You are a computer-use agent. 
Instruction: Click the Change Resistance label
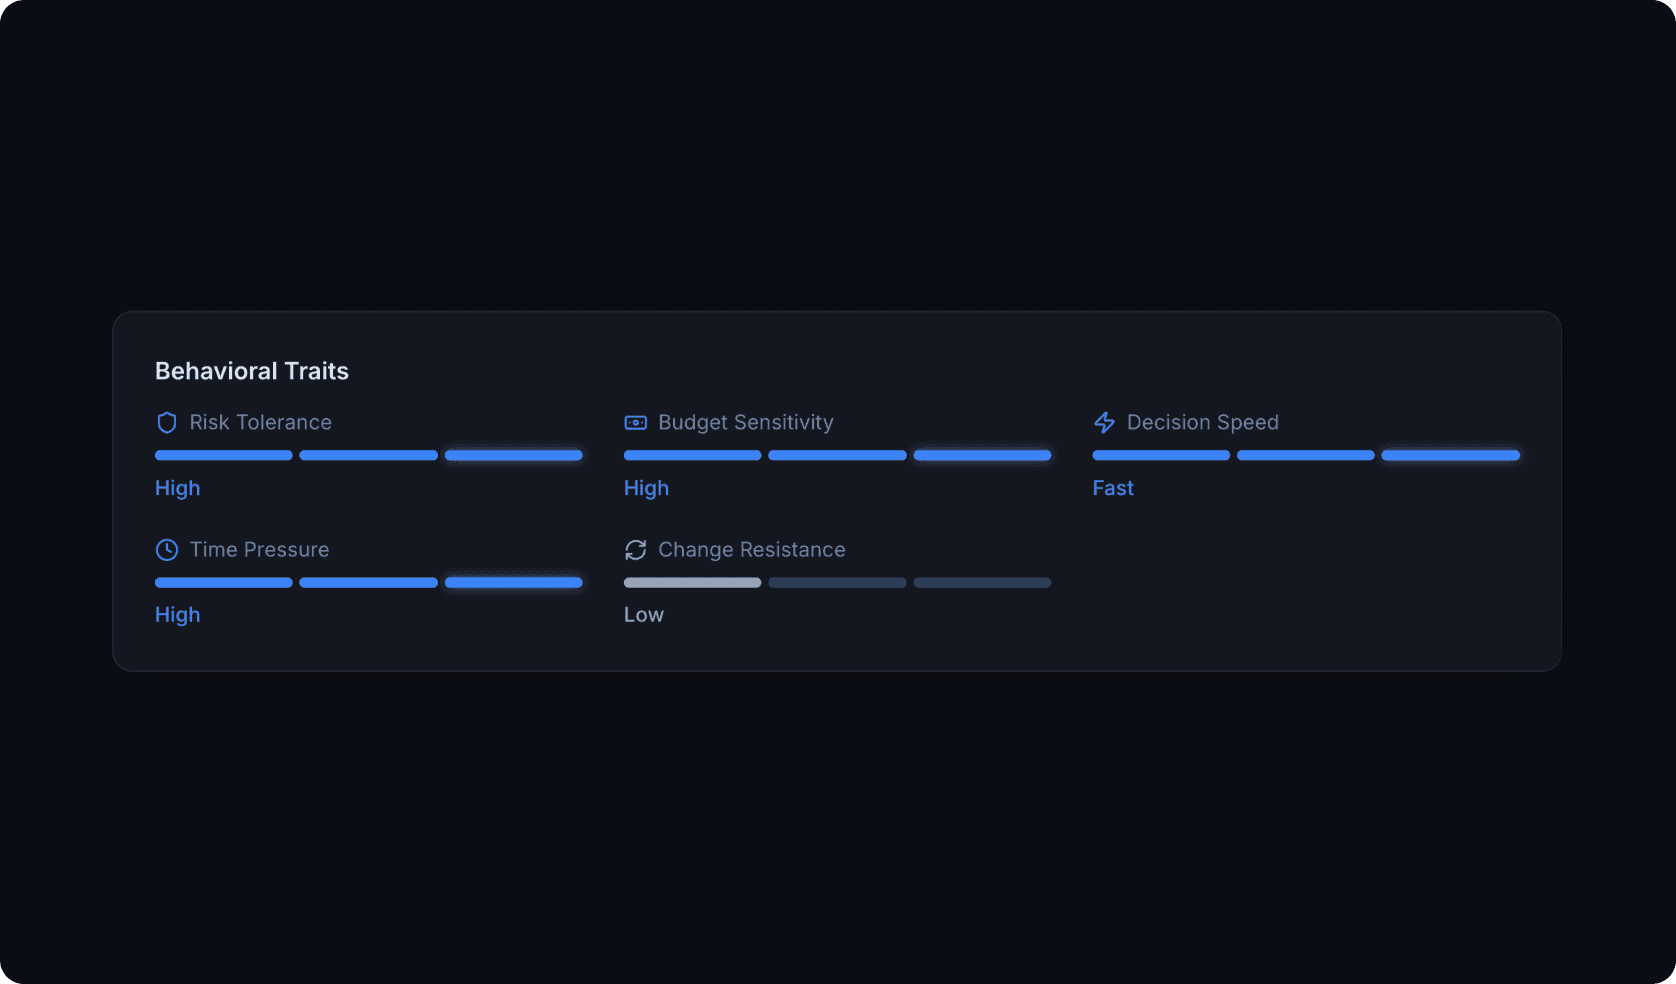[752, 550]
